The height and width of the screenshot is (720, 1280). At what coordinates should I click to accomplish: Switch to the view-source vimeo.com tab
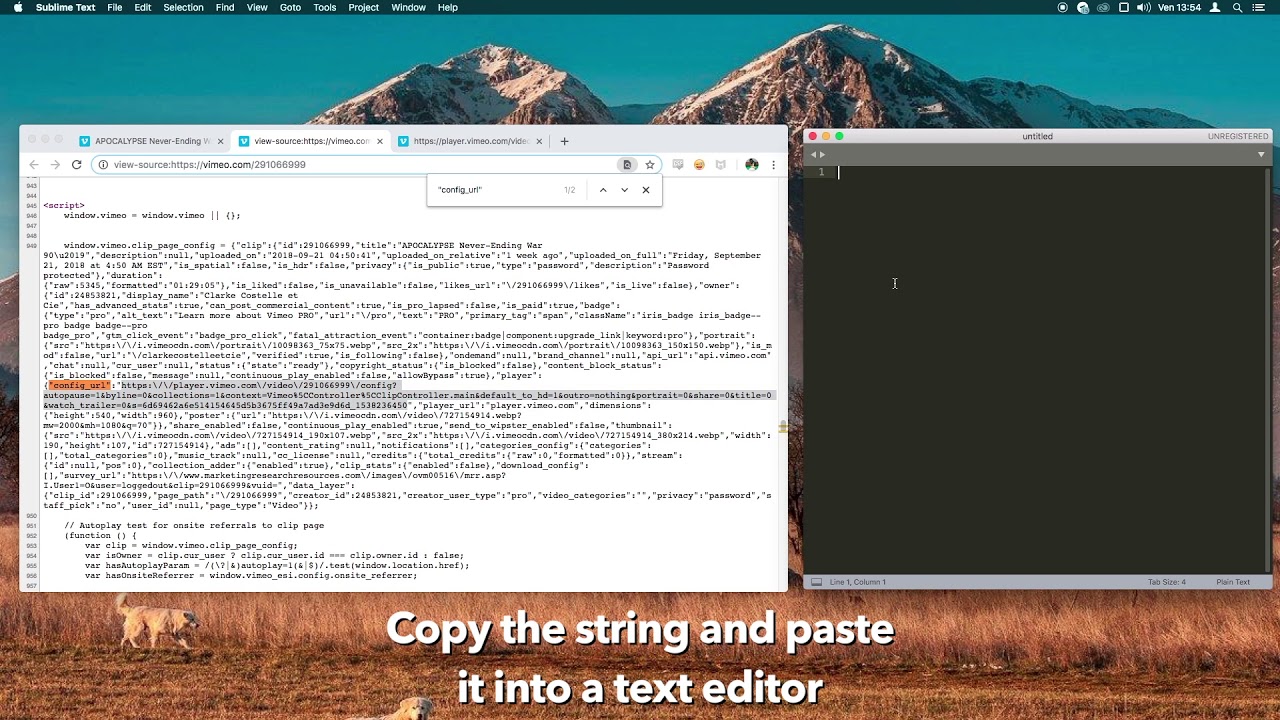tap(310, 141)
